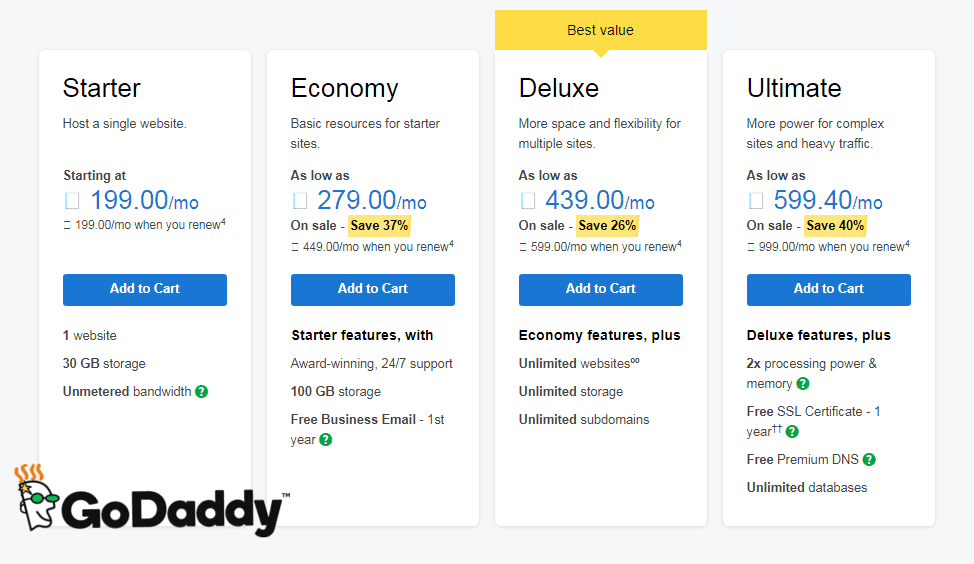Select the Best value banner
The width and height of the screenshot is (974, 564).
(601, 30)
